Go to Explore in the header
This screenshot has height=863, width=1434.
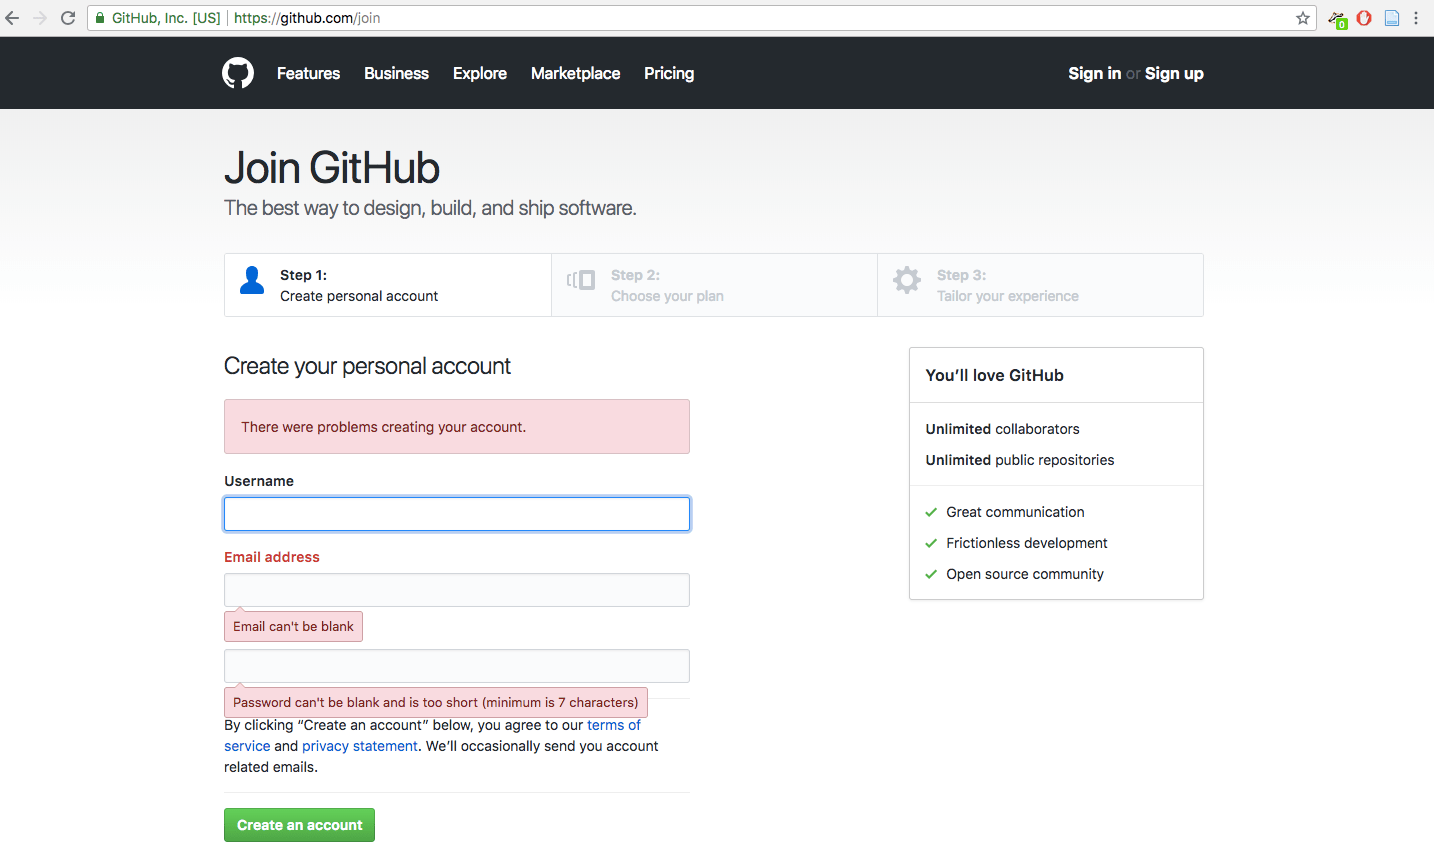click(480, 73)
